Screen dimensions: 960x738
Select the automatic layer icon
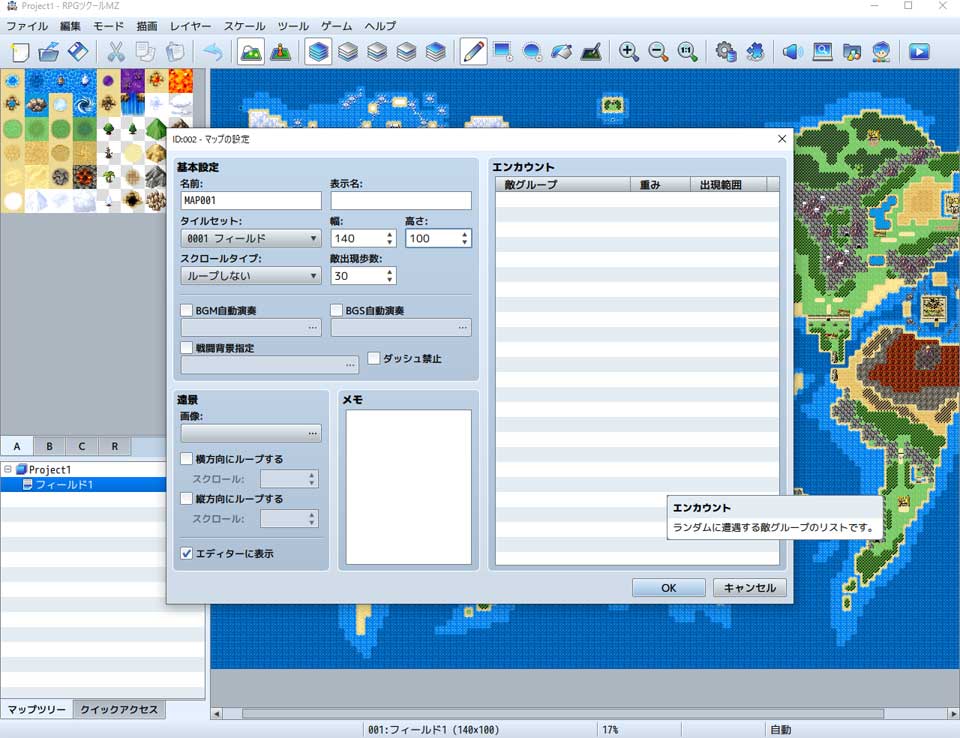[318, 52]
